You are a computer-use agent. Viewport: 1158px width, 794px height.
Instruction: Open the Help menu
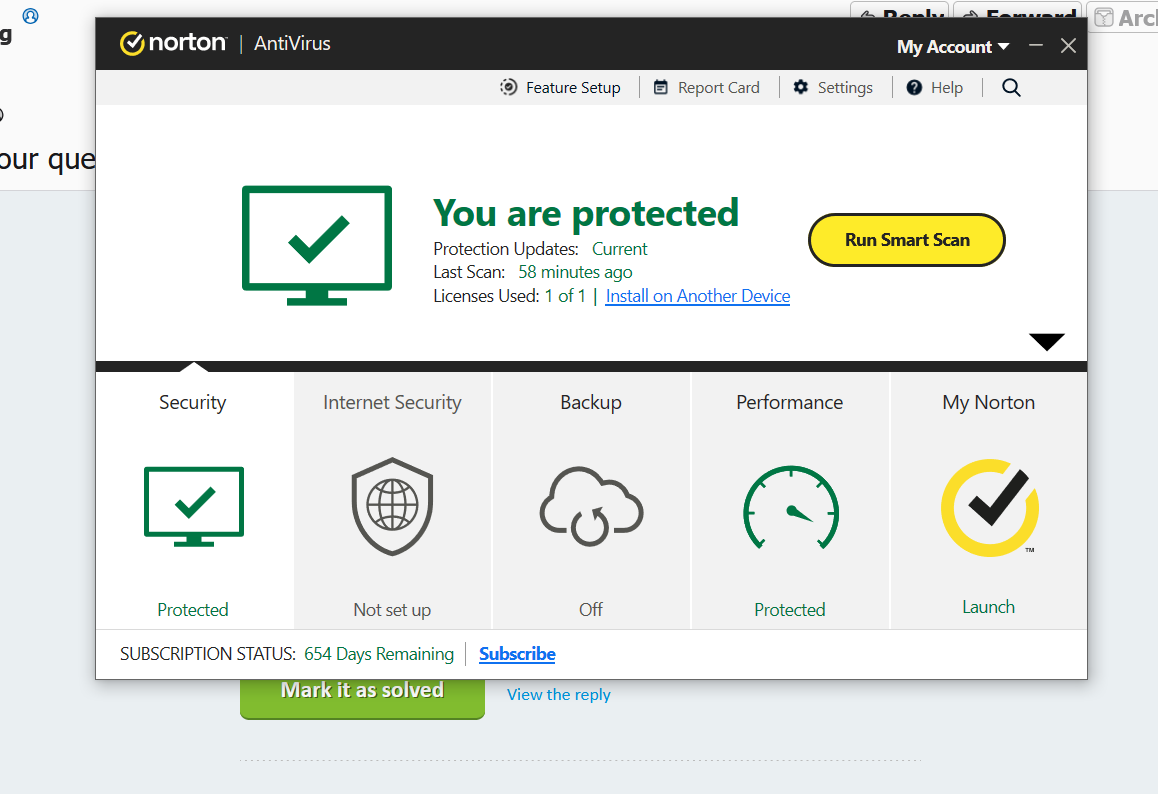coord(935,88)
